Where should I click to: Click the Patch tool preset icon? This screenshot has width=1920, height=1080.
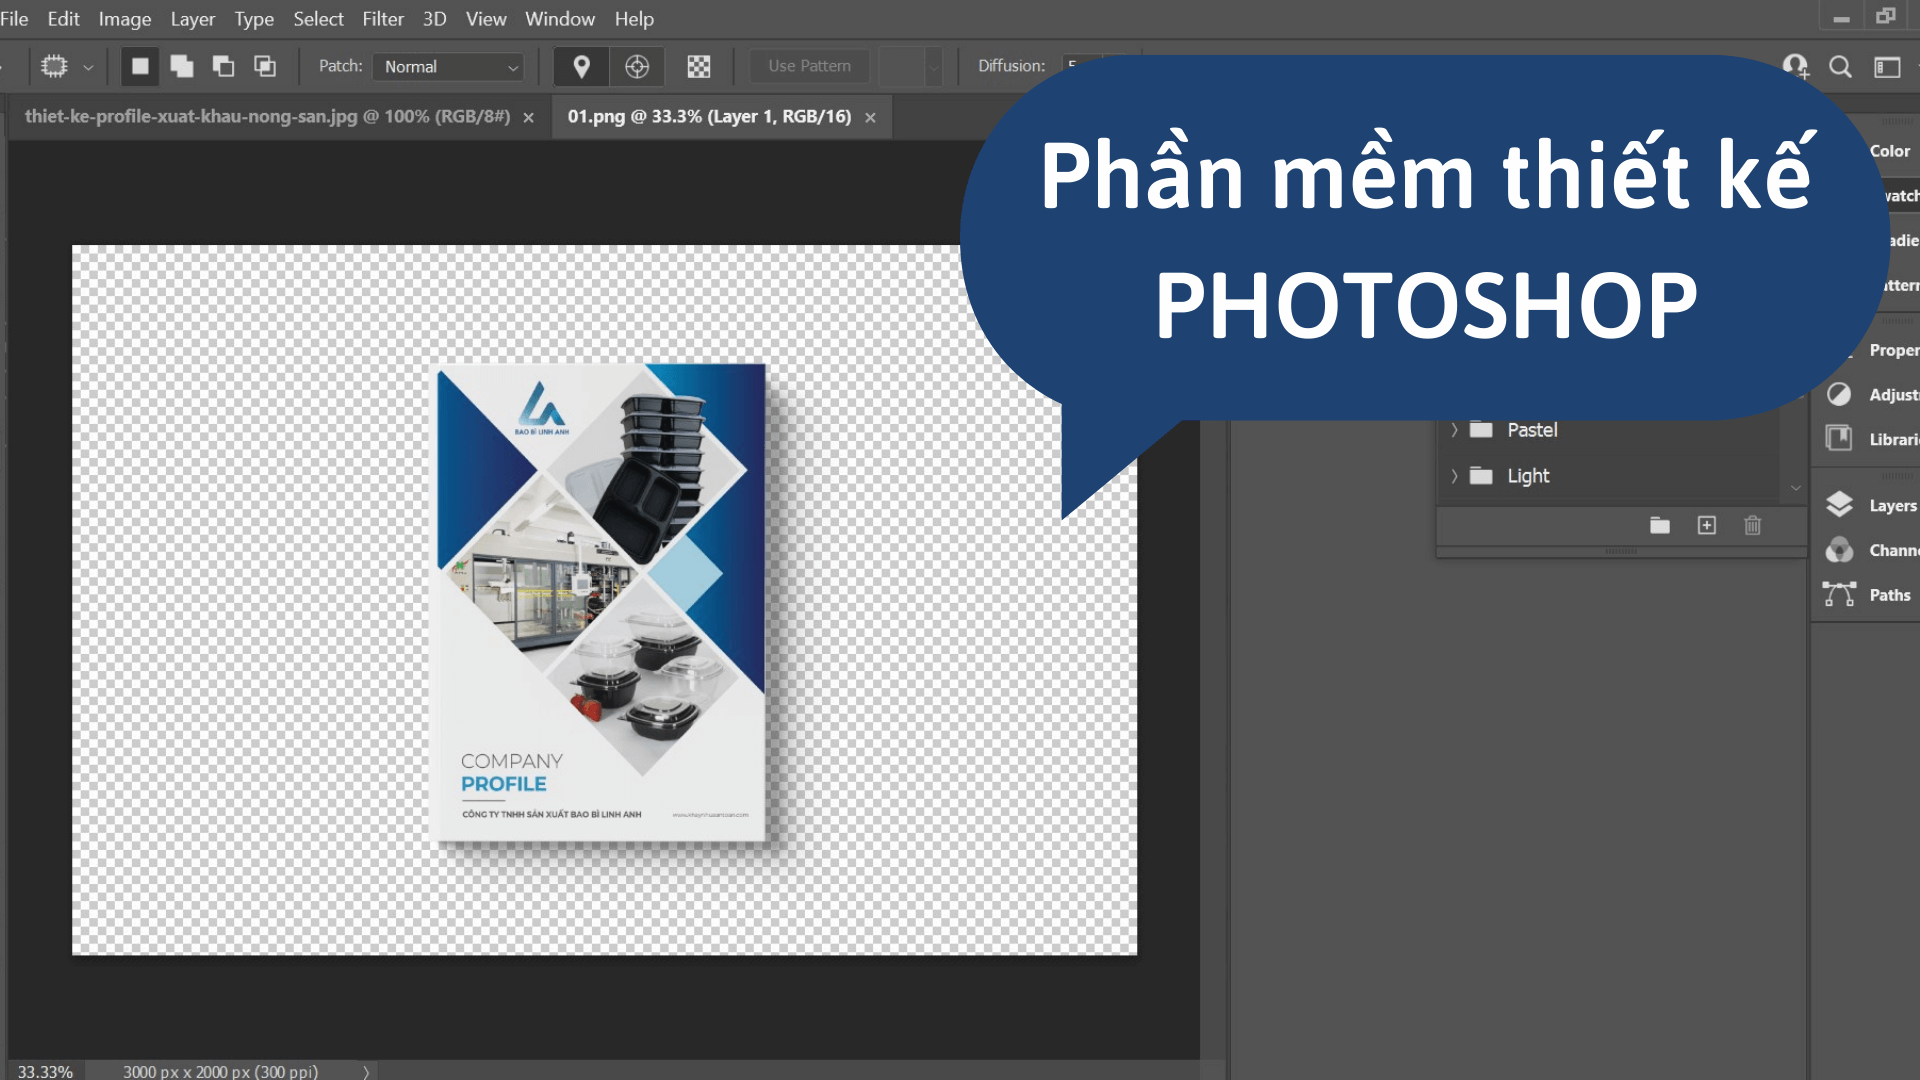tap(54, 66)
